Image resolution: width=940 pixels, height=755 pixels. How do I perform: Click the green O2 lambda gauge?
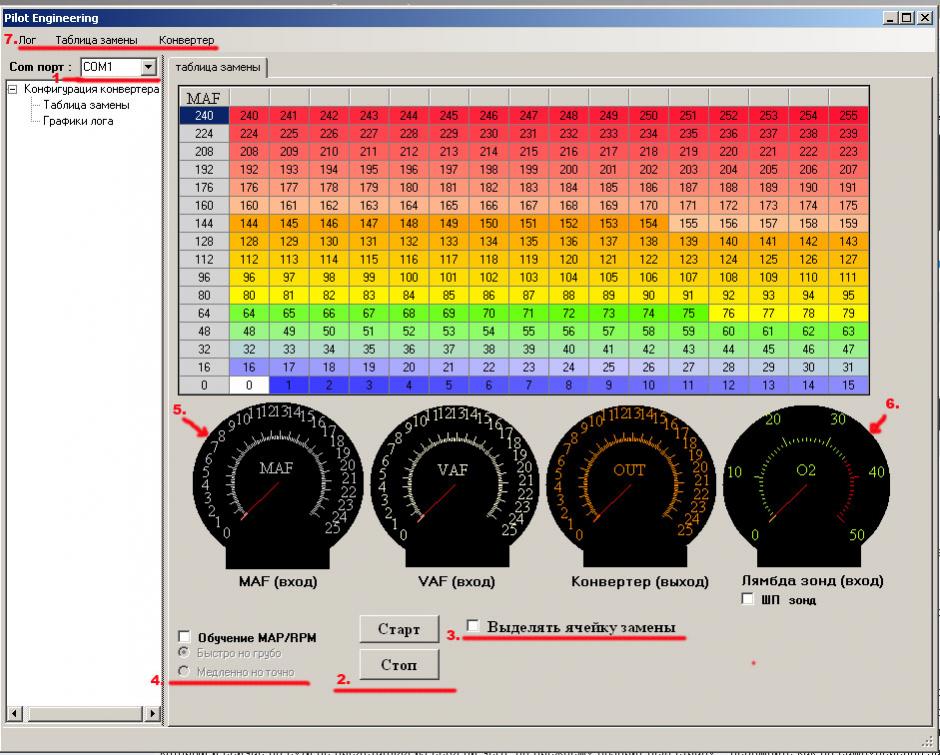pyautogui.click(x=806, y=486)
